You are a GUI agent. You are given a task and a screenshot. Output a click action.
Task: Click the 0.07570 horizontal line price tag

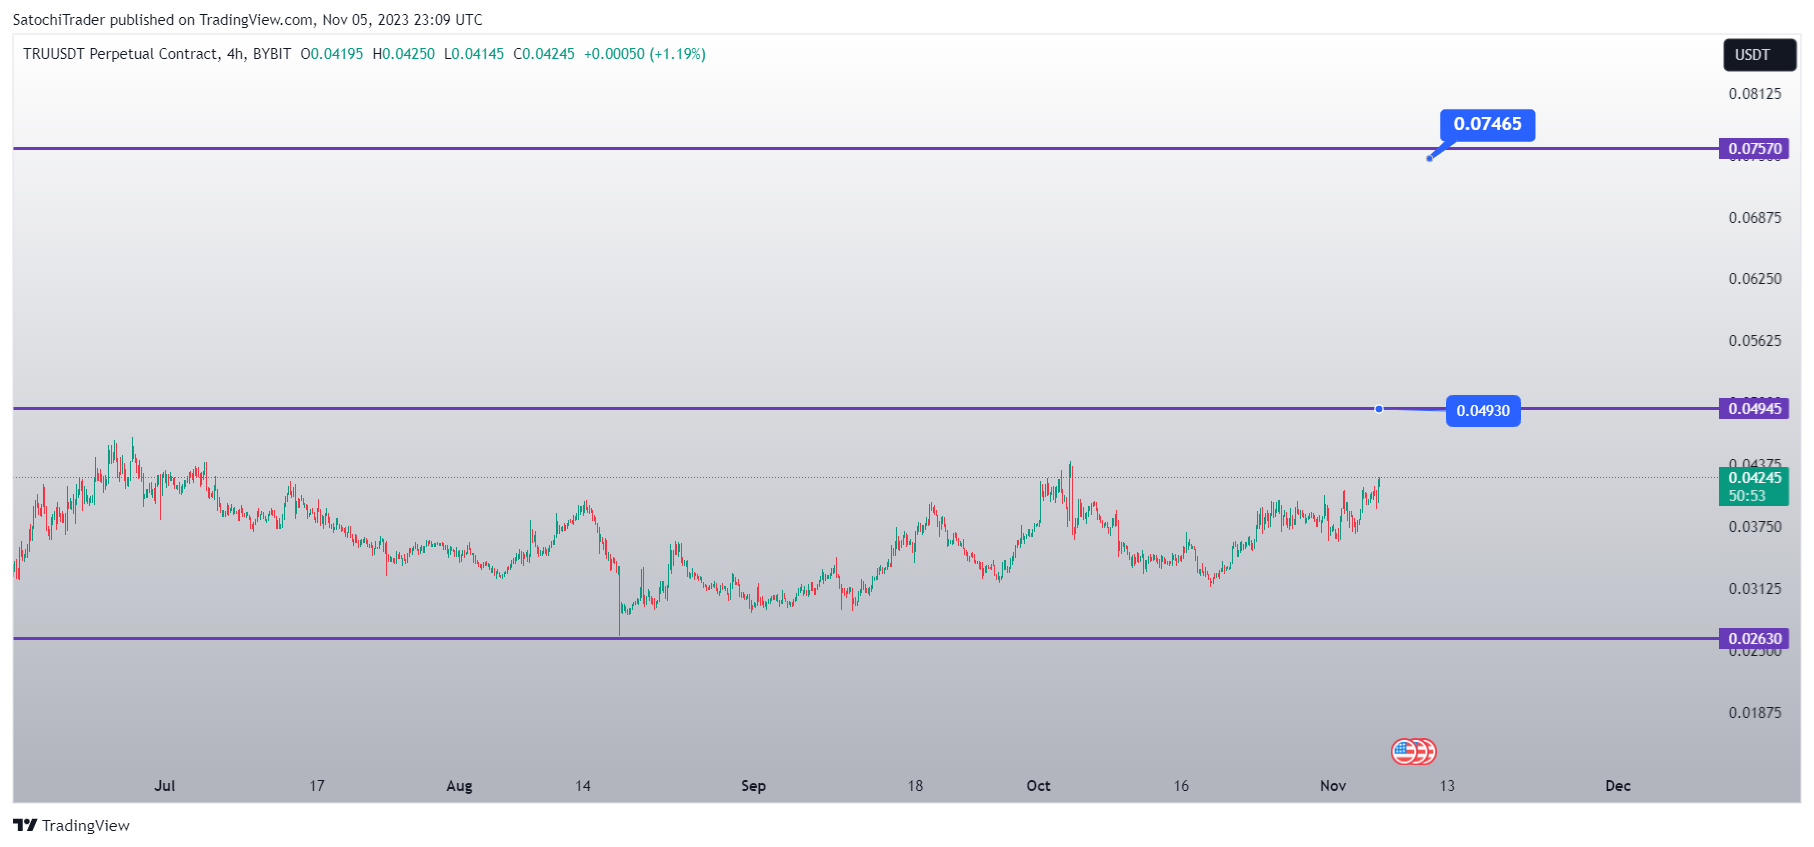1754,149
